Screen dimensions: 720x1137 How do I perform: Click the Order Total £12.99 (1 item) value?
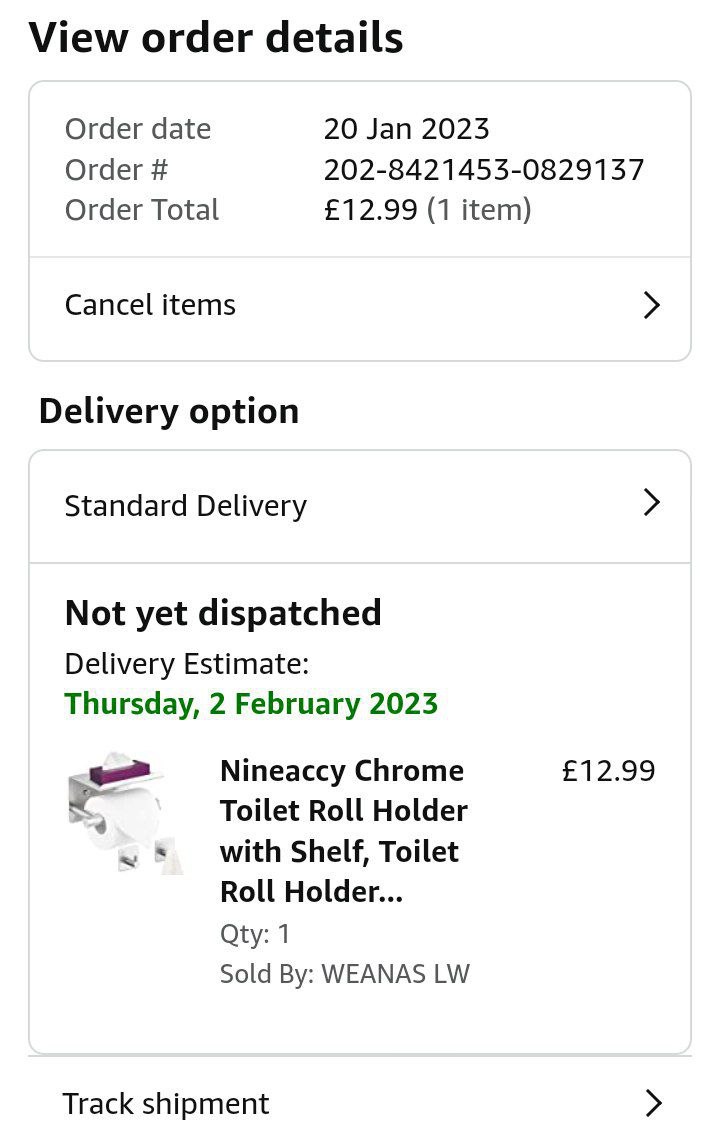click(427, 210)
